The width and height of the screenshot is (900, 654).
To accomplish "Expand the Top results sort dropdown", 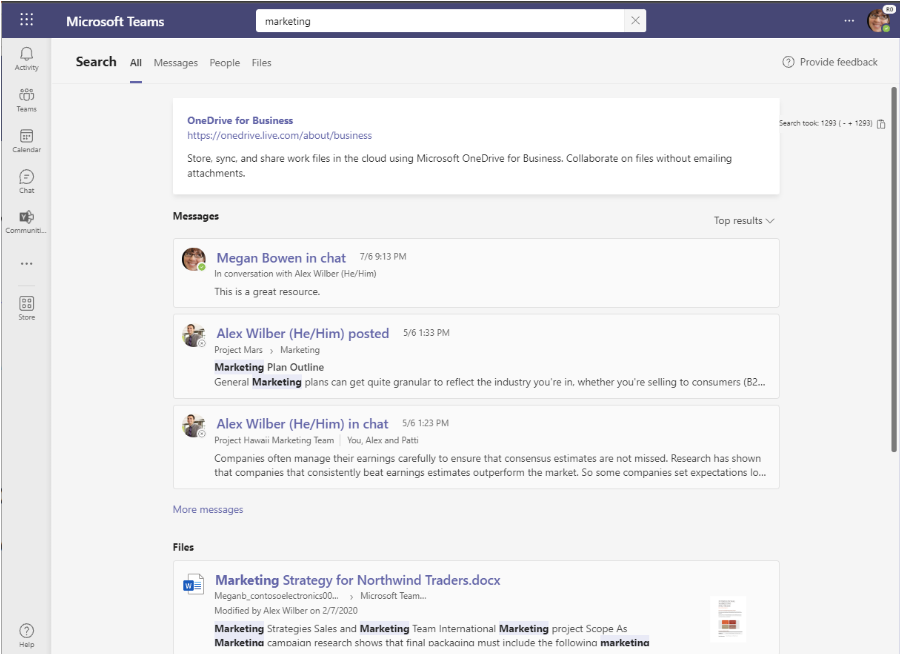I will (744, 221).
